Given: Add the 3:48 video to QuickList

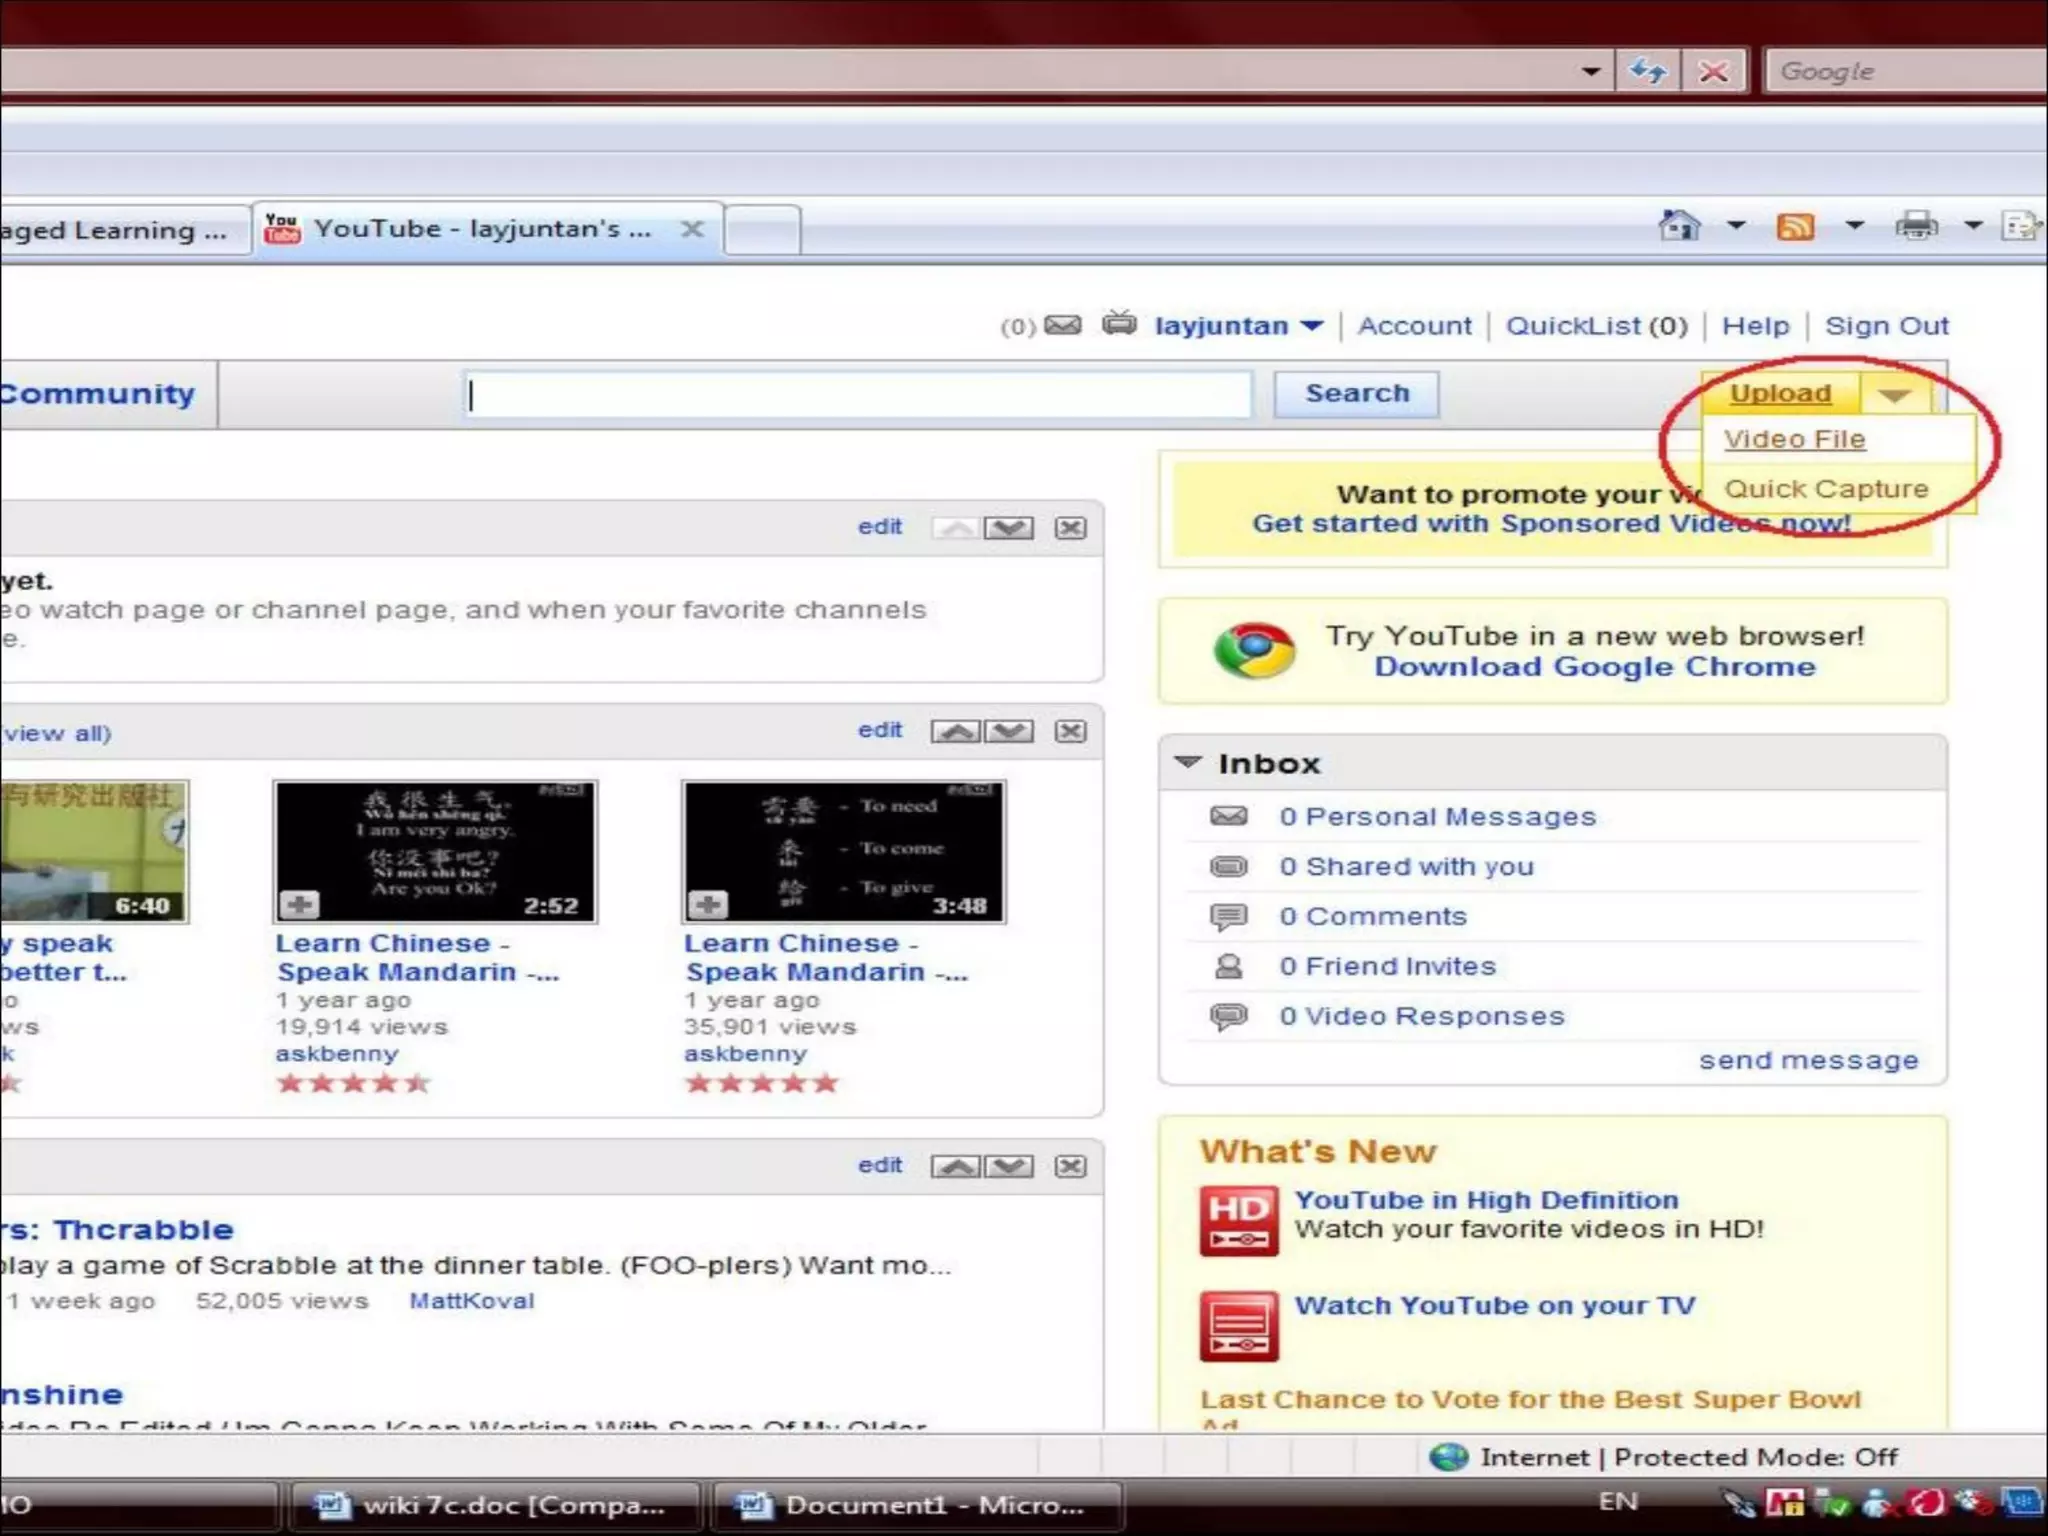Looking at the screenshot, I should coord(707,905).
